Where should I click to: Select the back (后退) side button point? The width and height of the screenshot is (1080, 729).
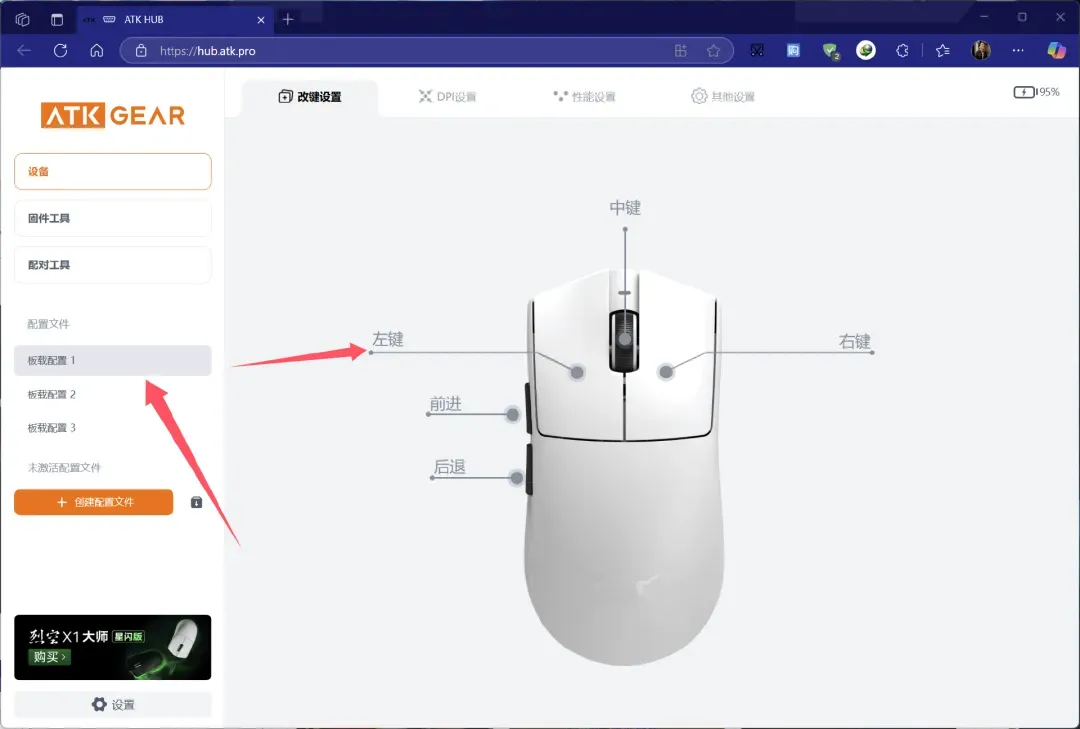pyautogui.click(x=517, y=478)
